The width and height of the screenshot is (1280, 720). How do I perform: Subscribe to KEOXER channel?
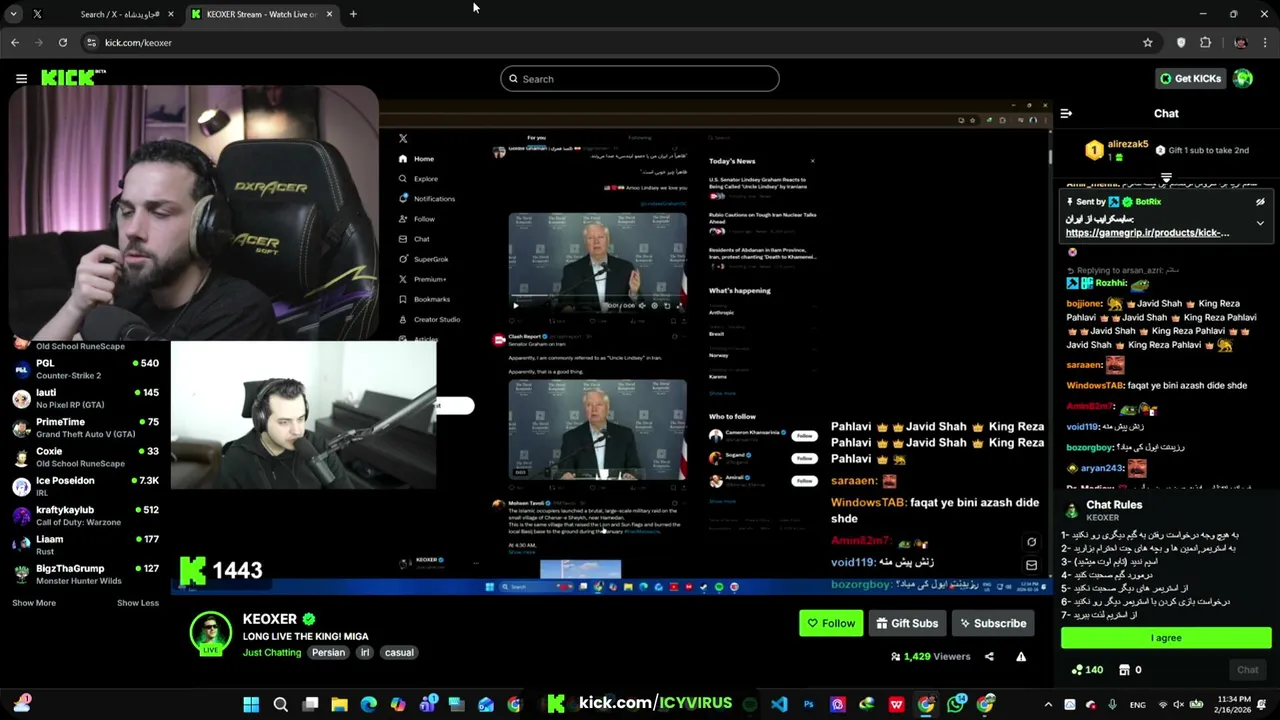(993, 623)
